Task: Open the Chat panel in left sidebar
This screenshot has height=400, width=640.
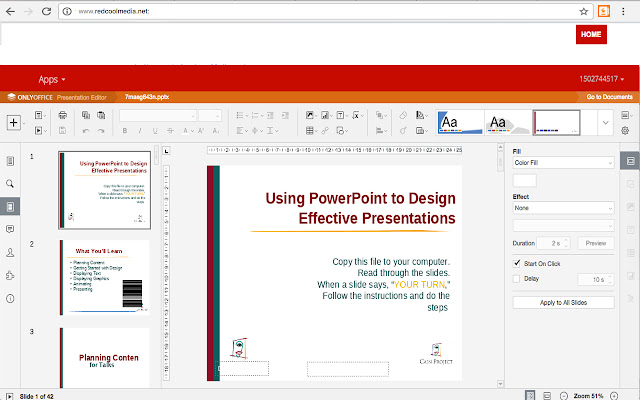Action: [x=10, y=252]
